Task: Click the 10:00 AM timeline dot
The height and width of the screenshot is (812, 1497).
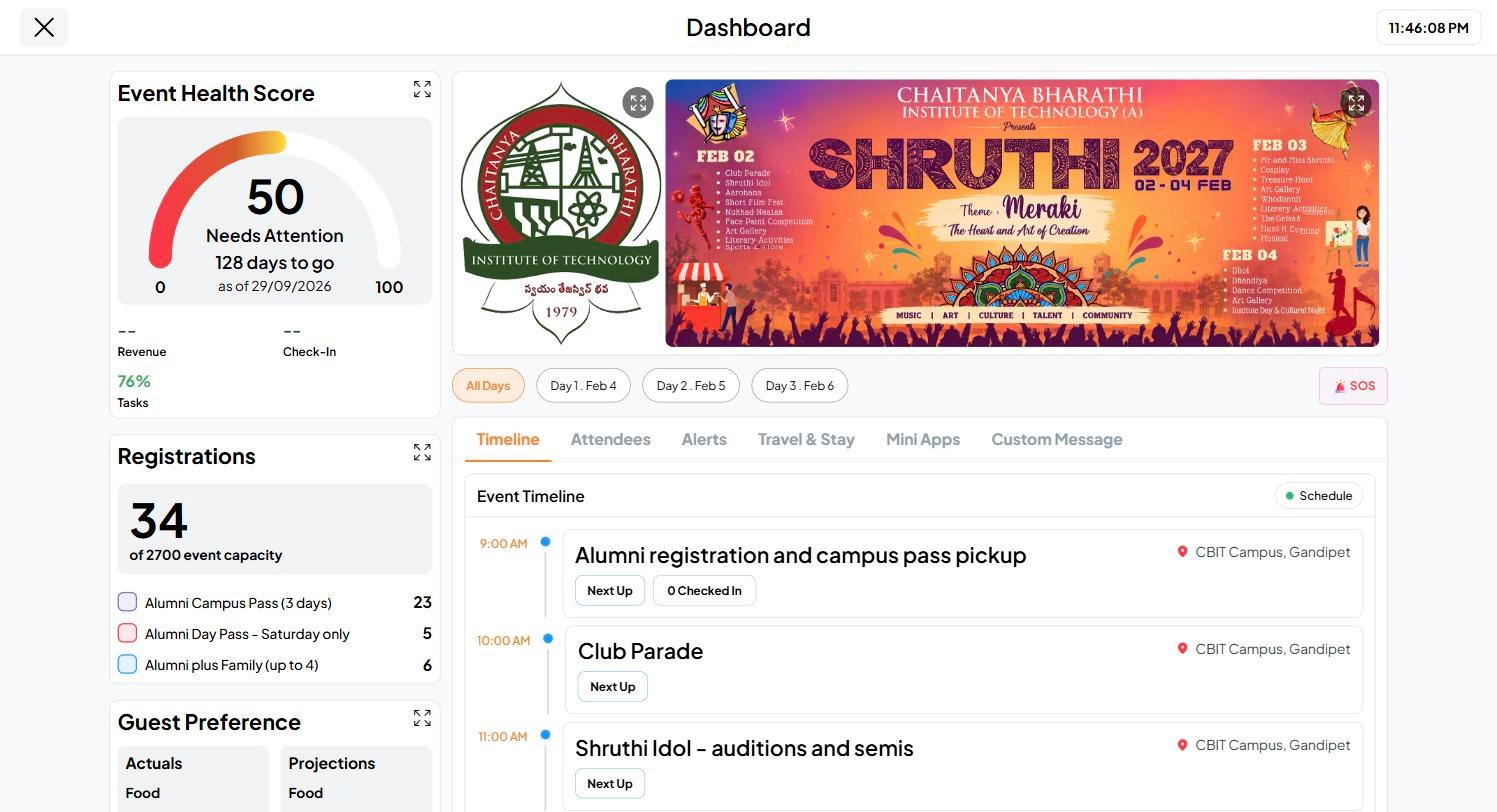Action: tap(548, 639)
